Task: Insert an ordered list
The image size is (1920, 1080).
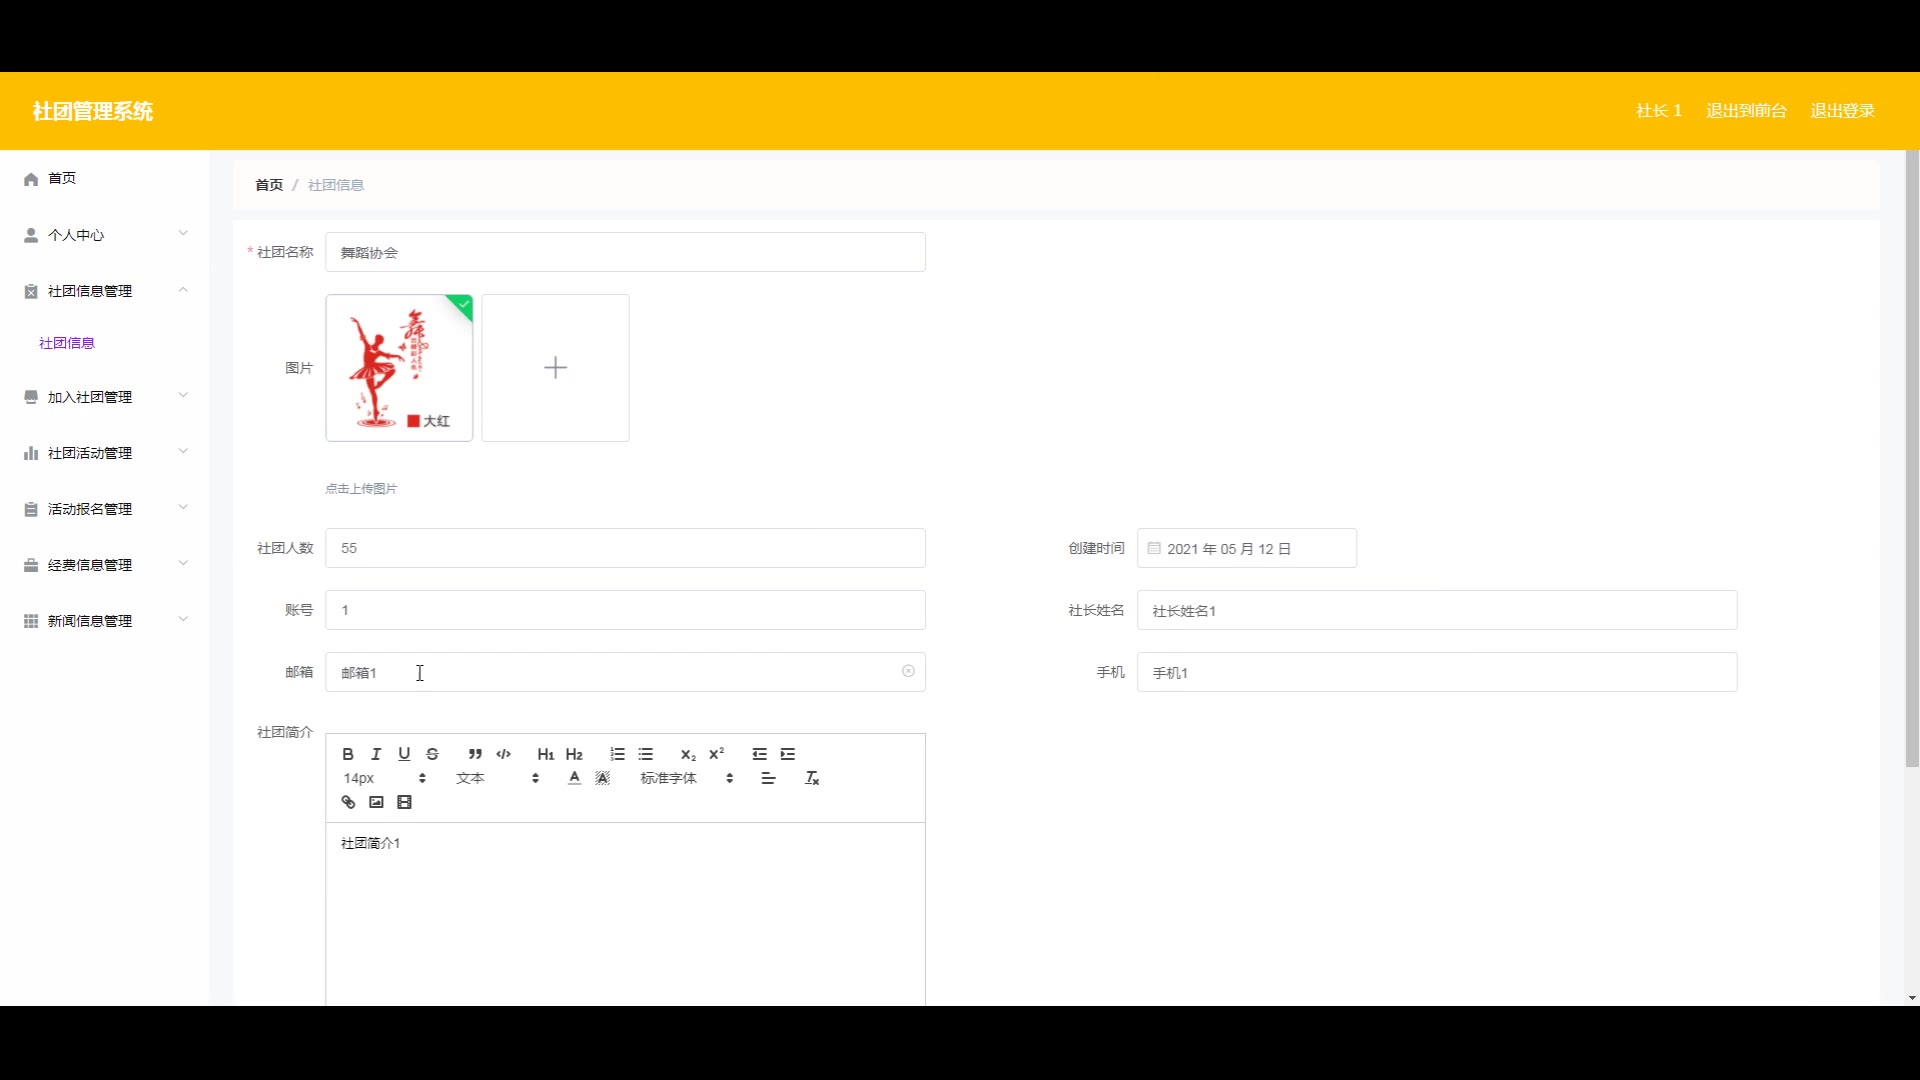Action: [x=617, y=754]
